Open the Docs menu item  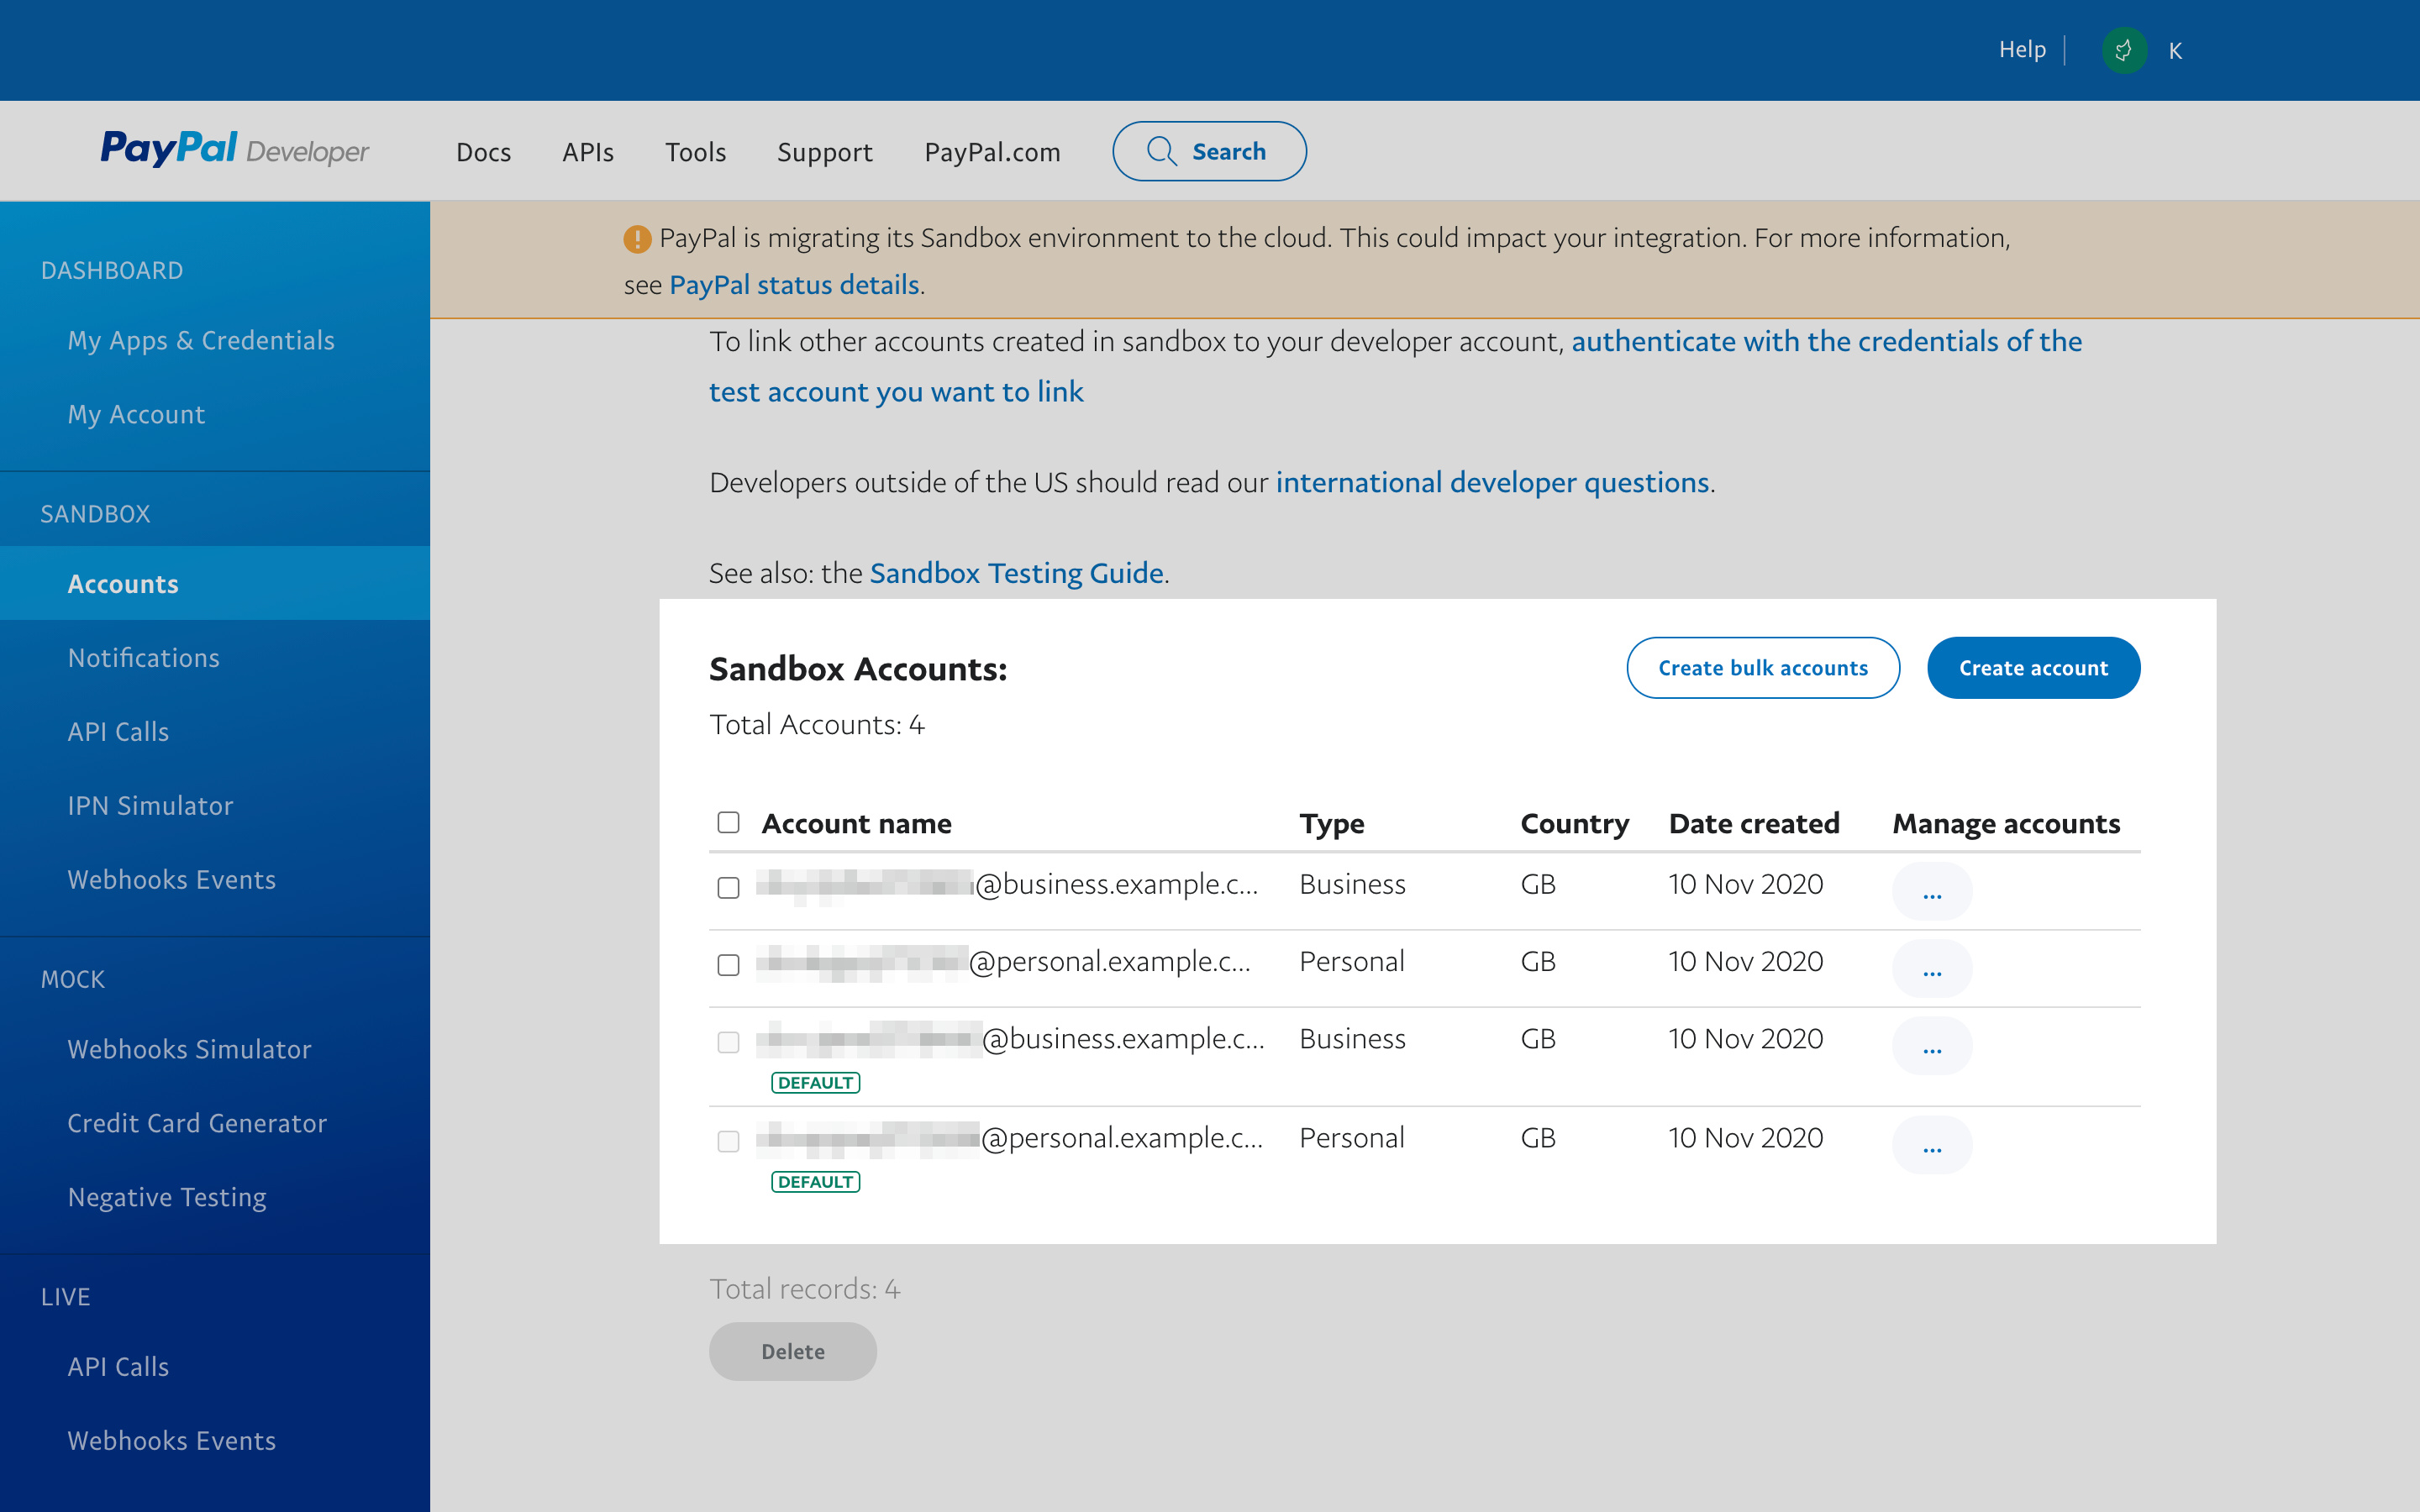click(484, 151)
